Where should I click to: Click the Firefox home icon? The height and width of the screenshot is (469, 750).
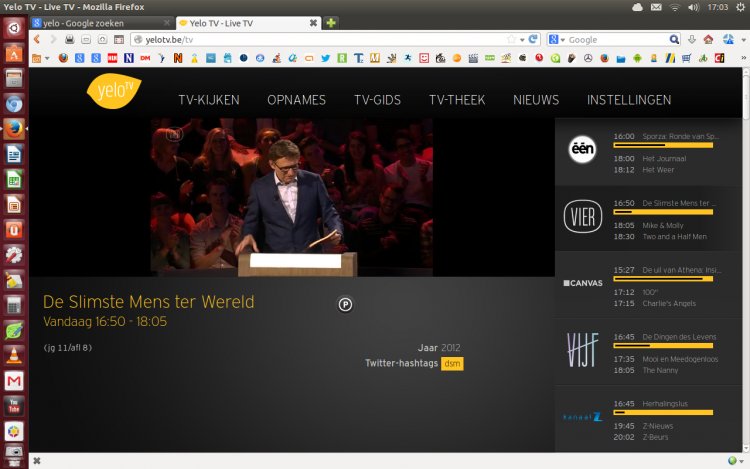708,39
